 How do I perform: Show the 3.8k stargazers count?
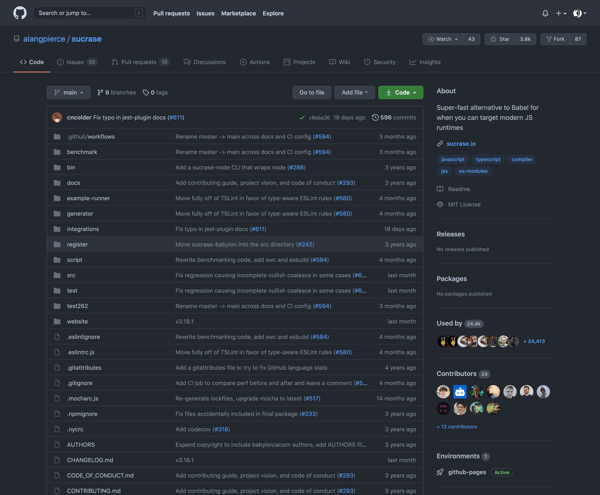click(x=525, y=39)
